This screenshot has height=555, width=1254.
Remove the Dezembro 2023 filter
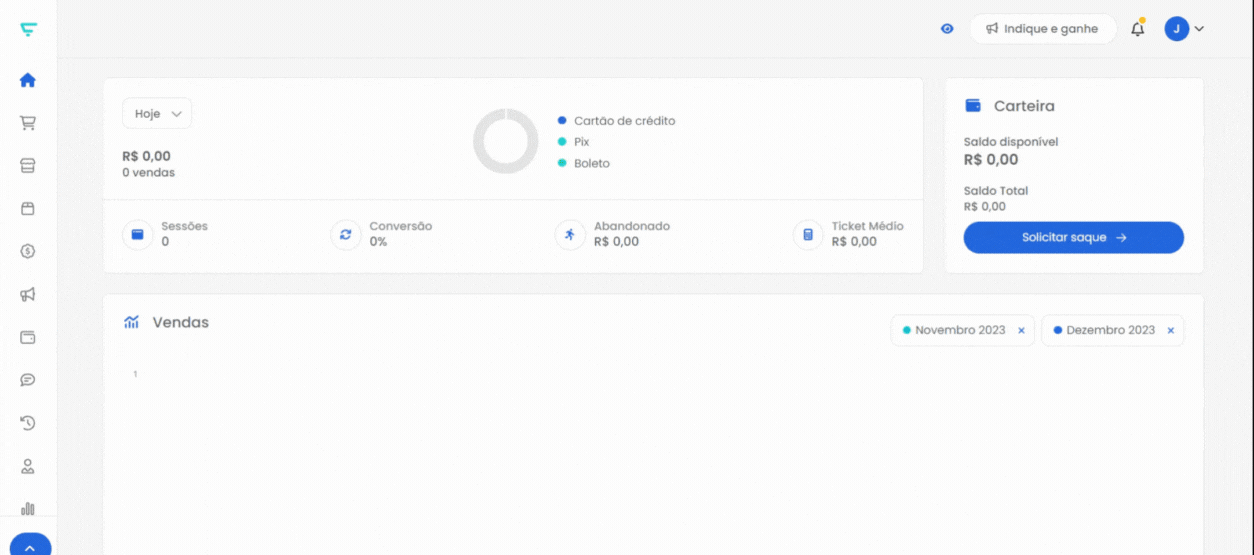(1170, 331)
